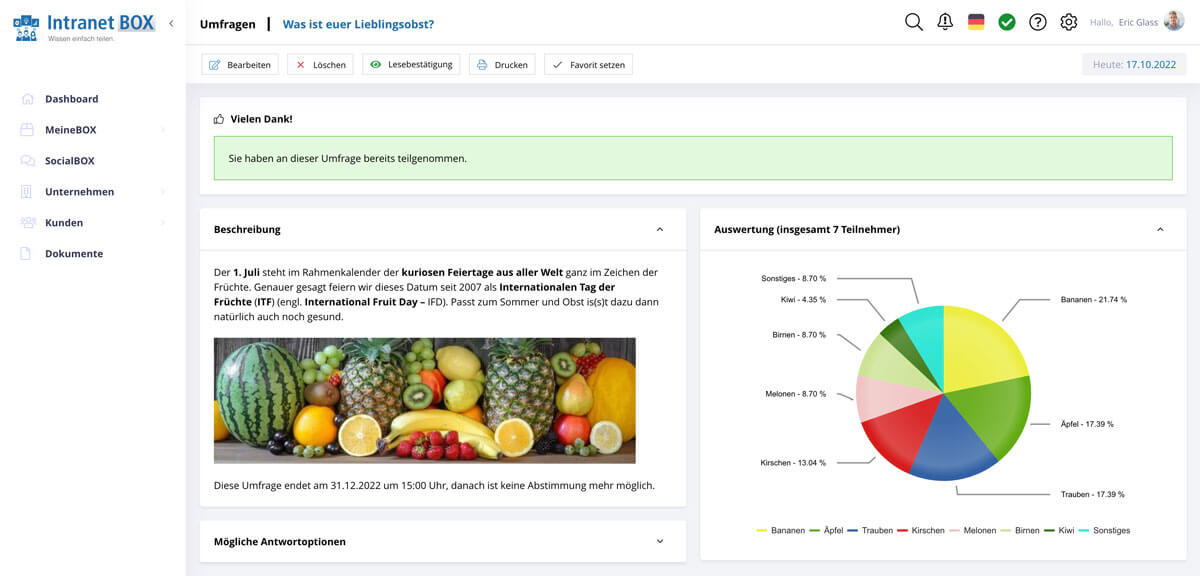Click the green checkmark status icon
This screenshot has width=1200, height=576.
coord(1007,21)
